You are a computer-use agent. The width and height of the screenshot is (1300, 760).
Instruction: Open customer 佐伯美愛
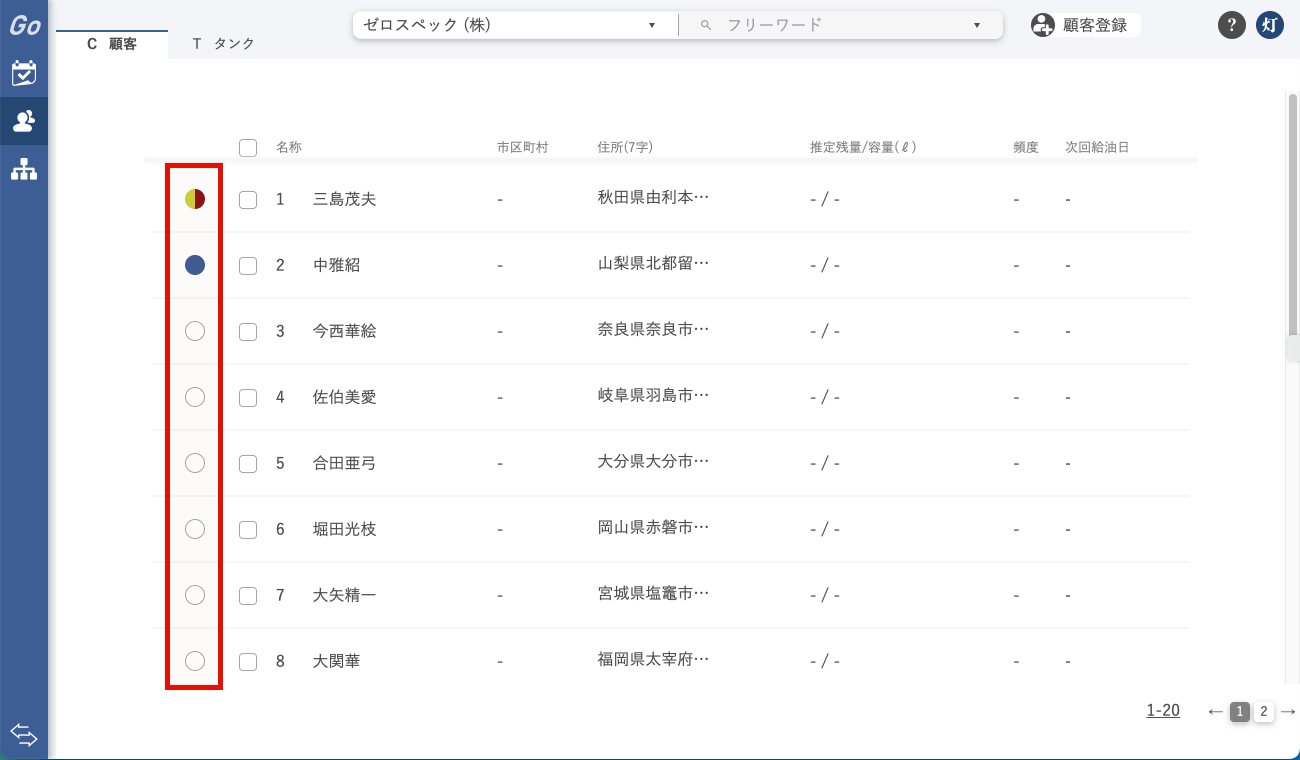tap(345, 397)
